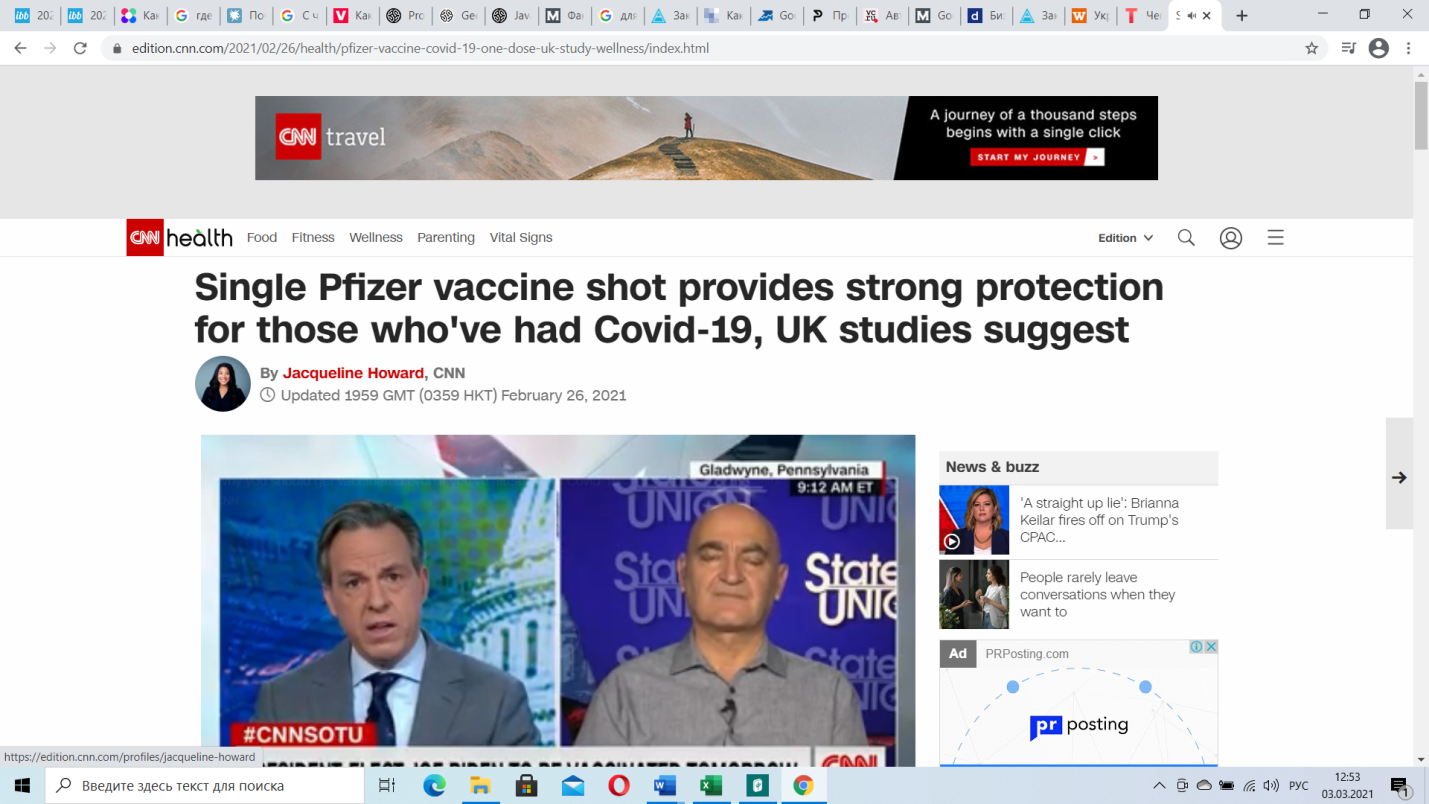Expand the Edition dropdown
1429x804 pixels.
1125,238
